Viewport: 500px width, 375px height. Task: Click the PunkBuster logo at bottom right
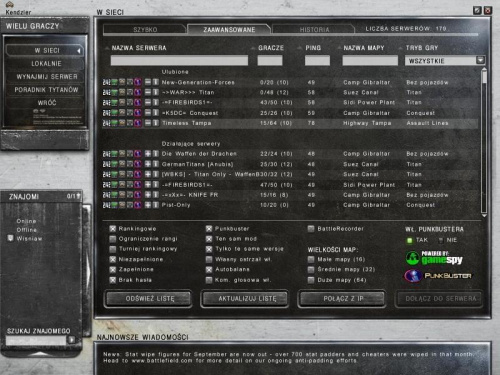(x=438, y=276)
